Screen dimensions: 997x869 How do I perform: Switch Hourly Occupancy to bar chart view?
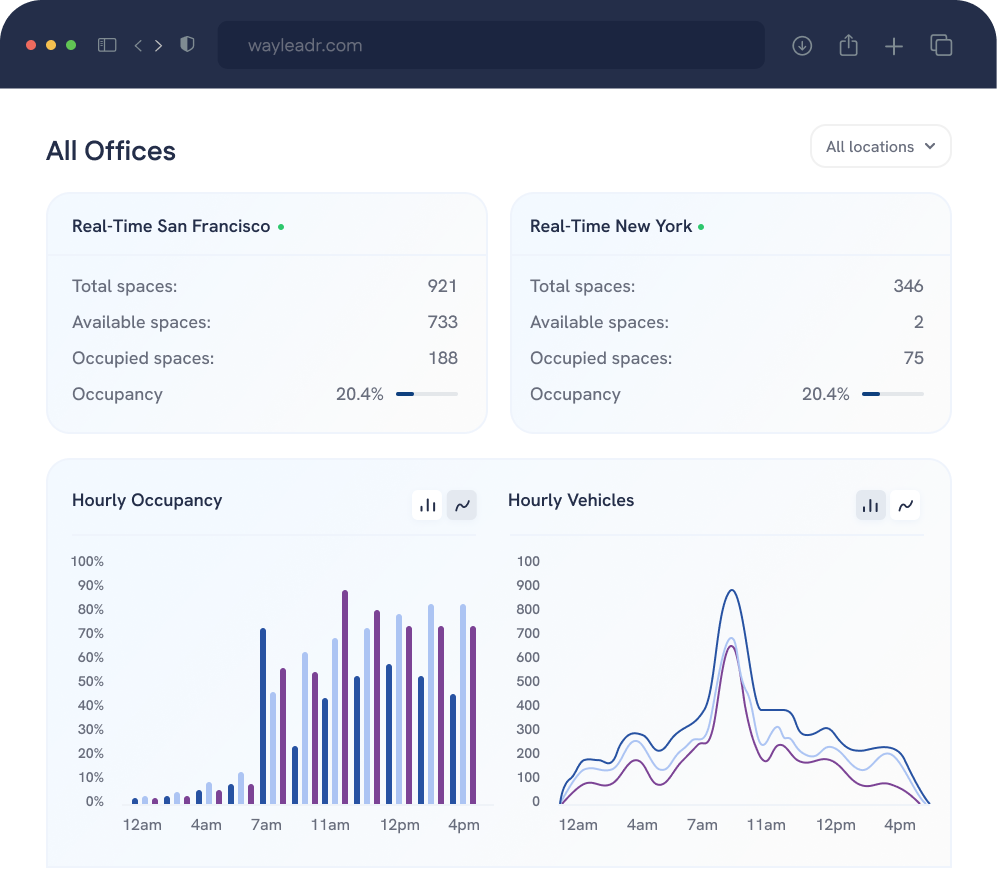tap(427, 505)
